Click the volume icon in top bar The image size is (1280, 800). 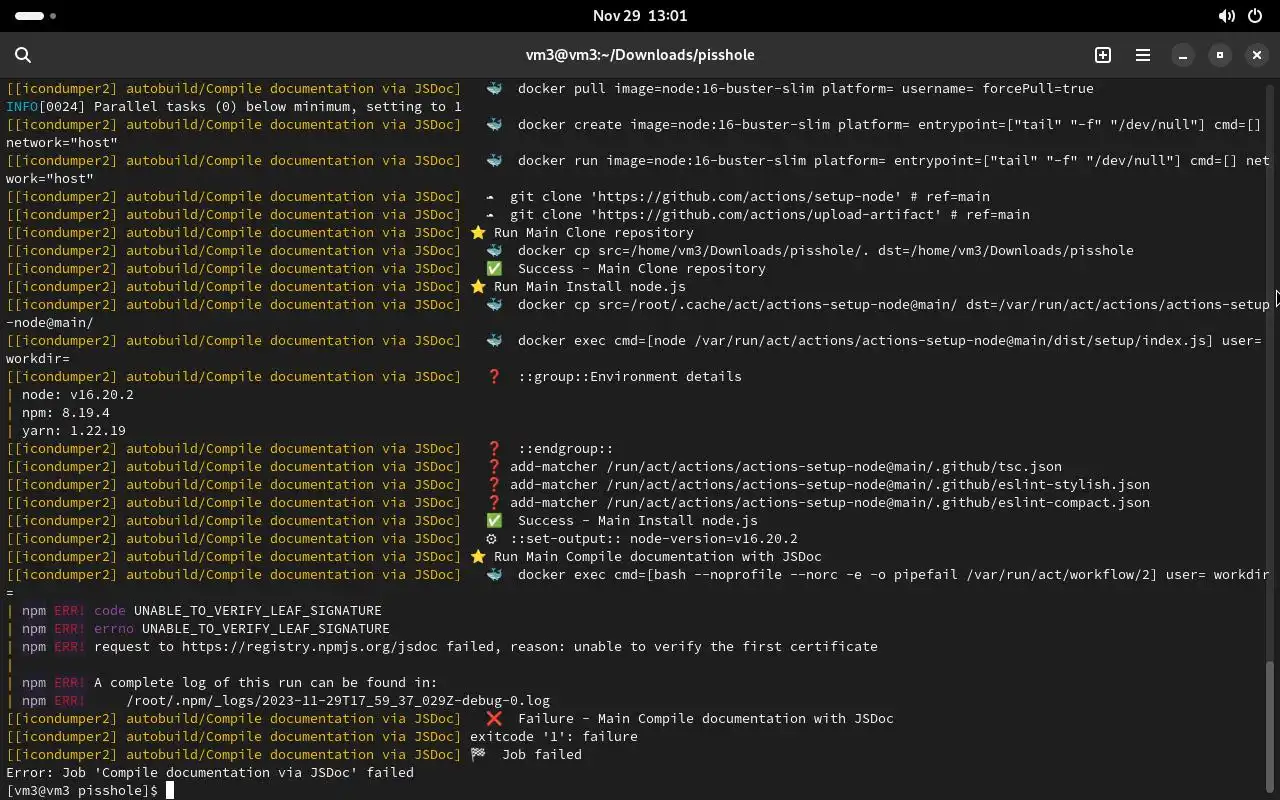click(x=1226, y=16)
